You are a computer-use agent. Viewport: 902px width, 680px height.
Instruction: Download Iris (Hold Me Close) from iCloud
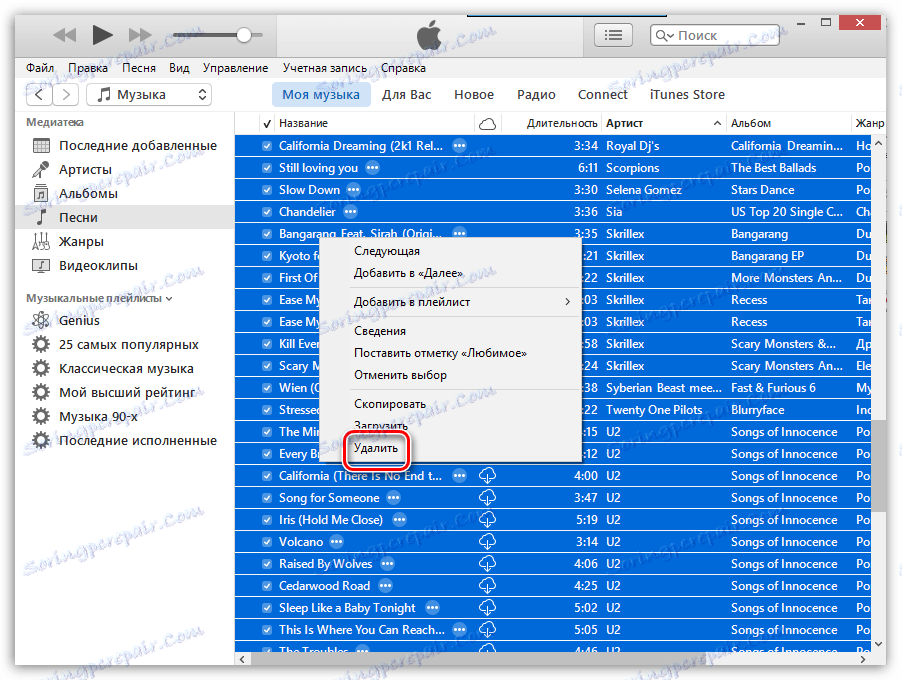pos(488,520)
